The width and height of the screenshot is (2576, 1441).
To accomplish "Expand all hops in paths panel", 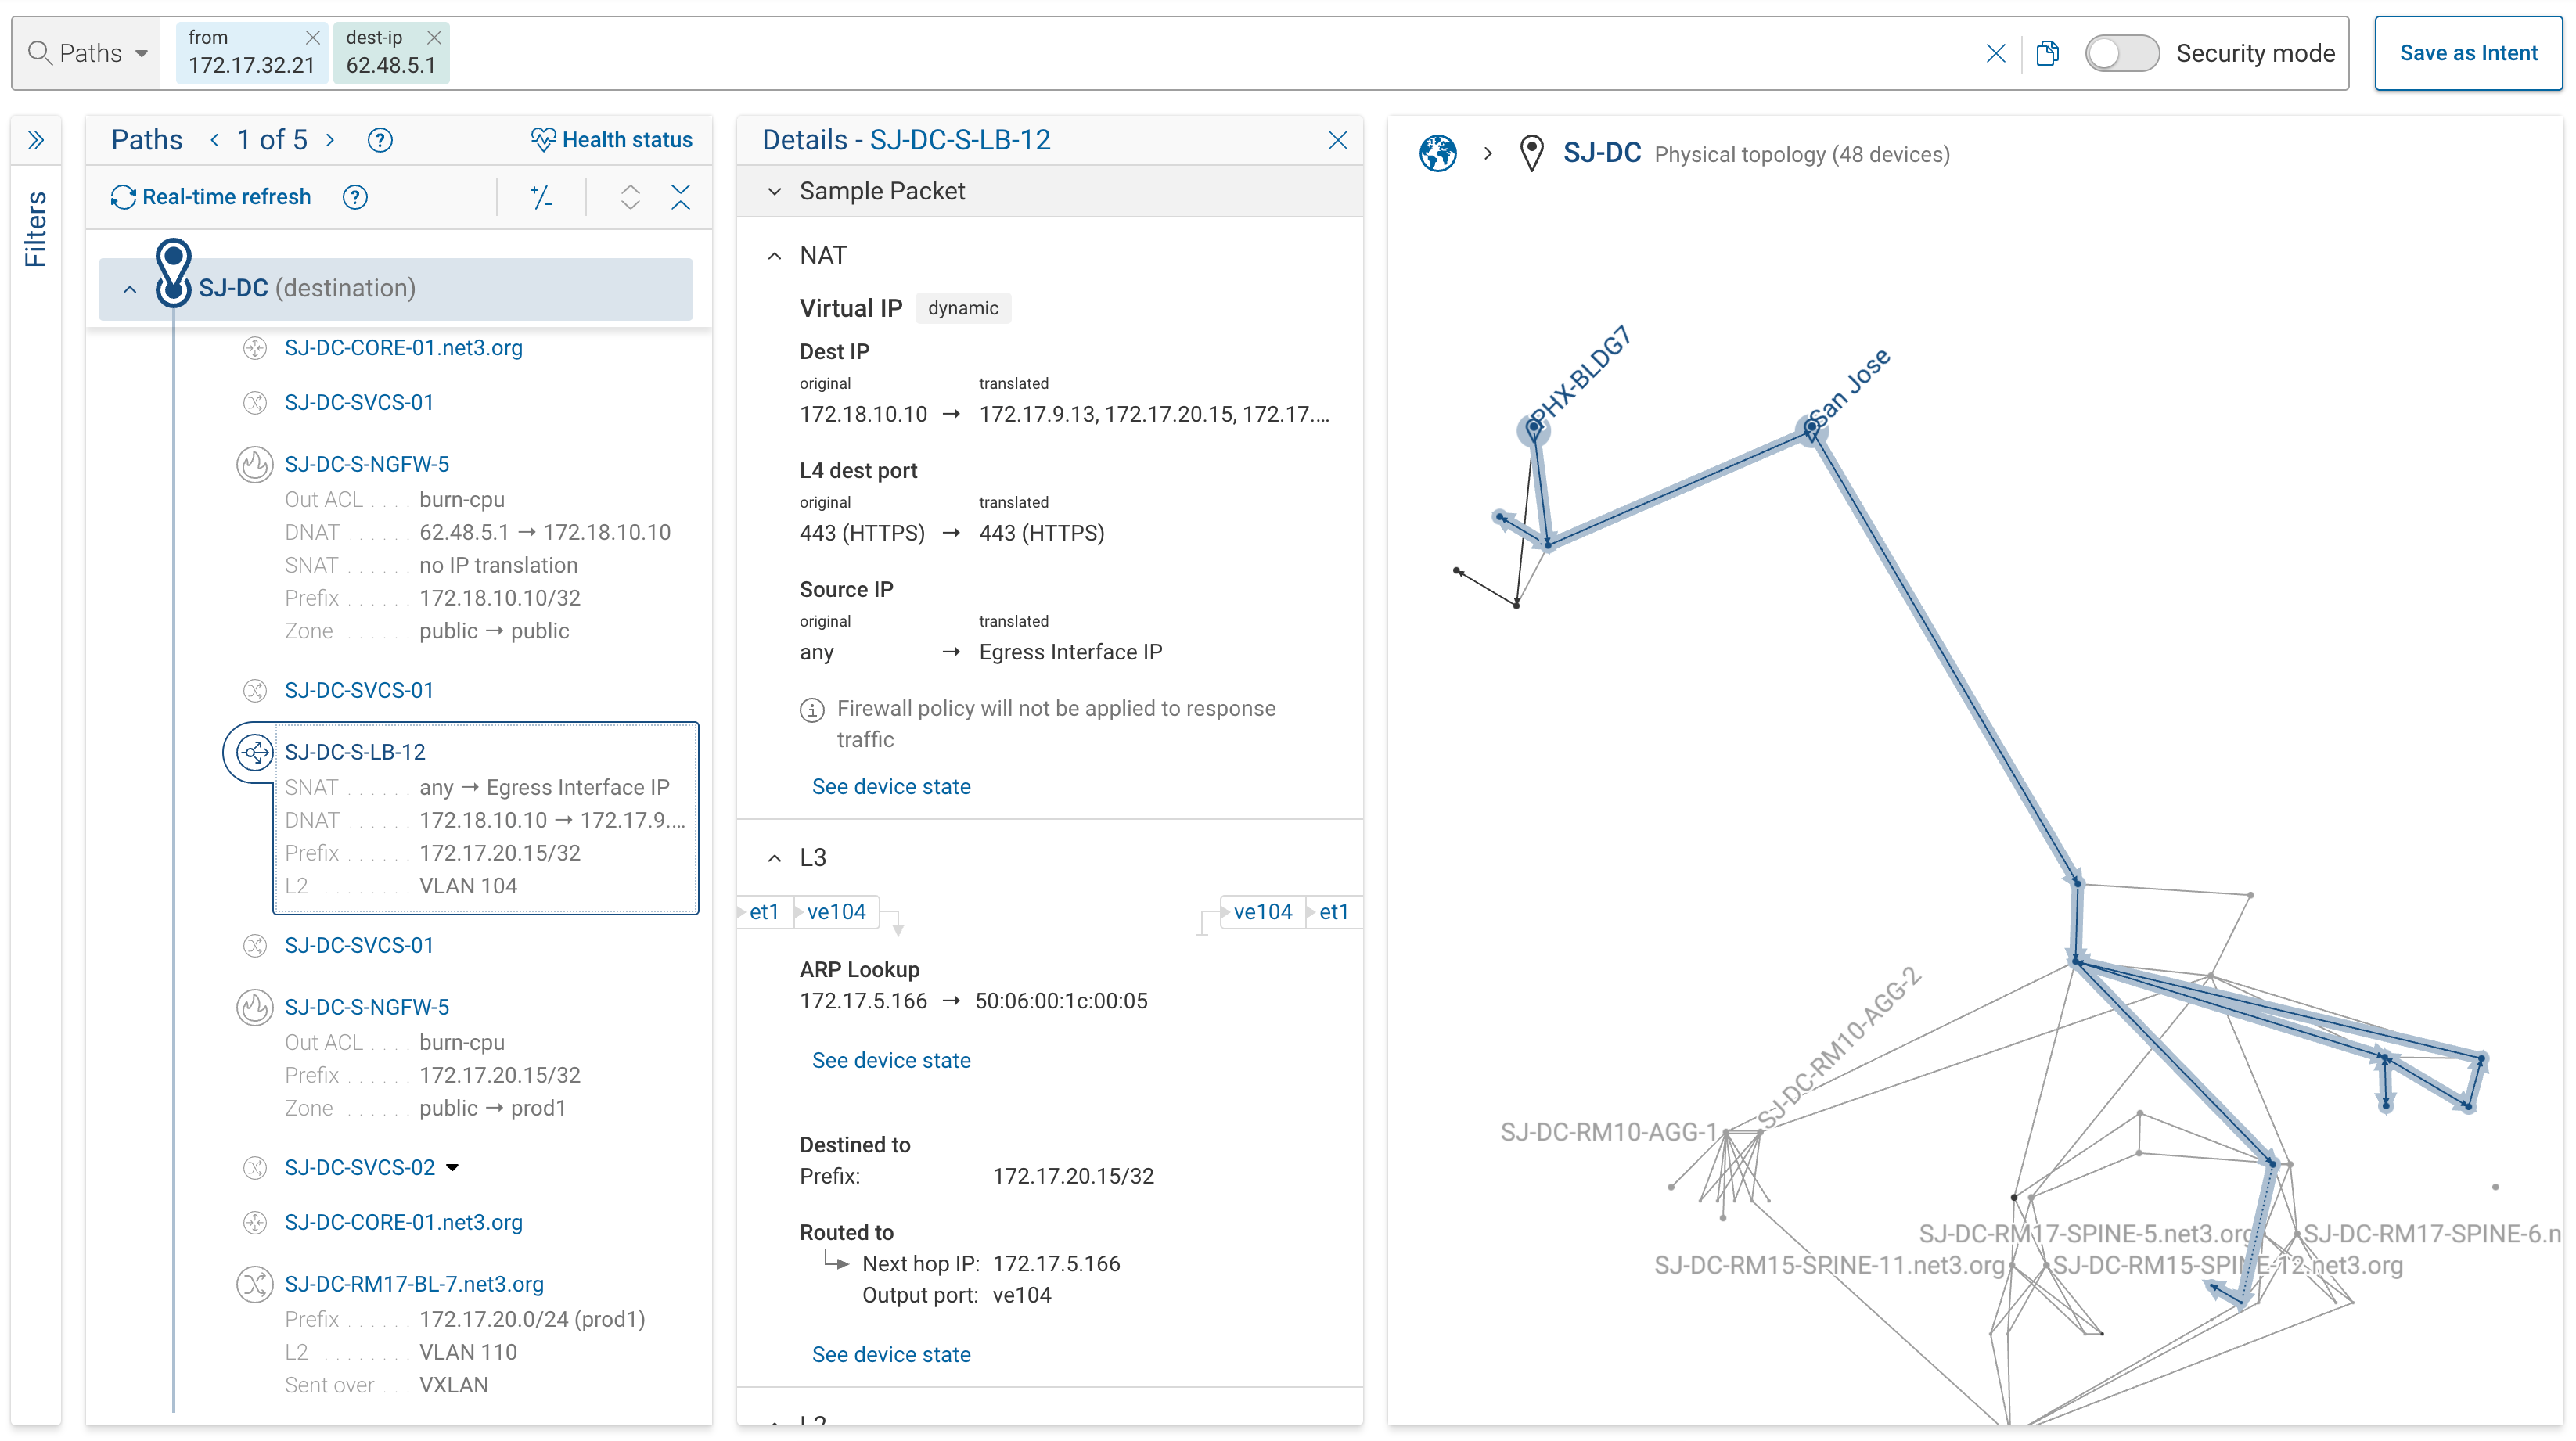I will (x=630, y=197).
